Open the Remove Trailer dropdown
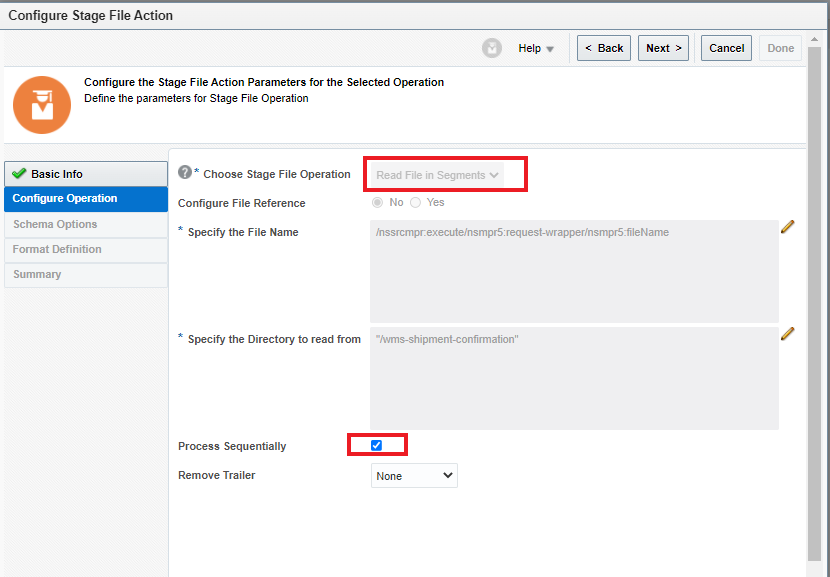830x577 pixels. point(414,476)
